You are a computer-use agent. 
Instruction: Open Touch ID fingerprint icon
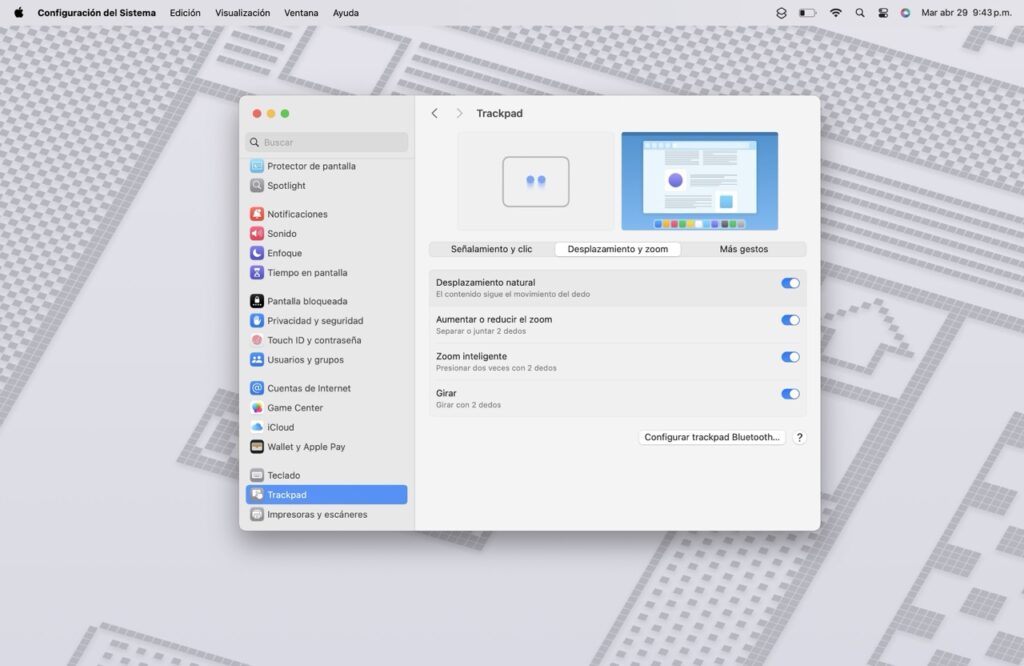[257, 340]
